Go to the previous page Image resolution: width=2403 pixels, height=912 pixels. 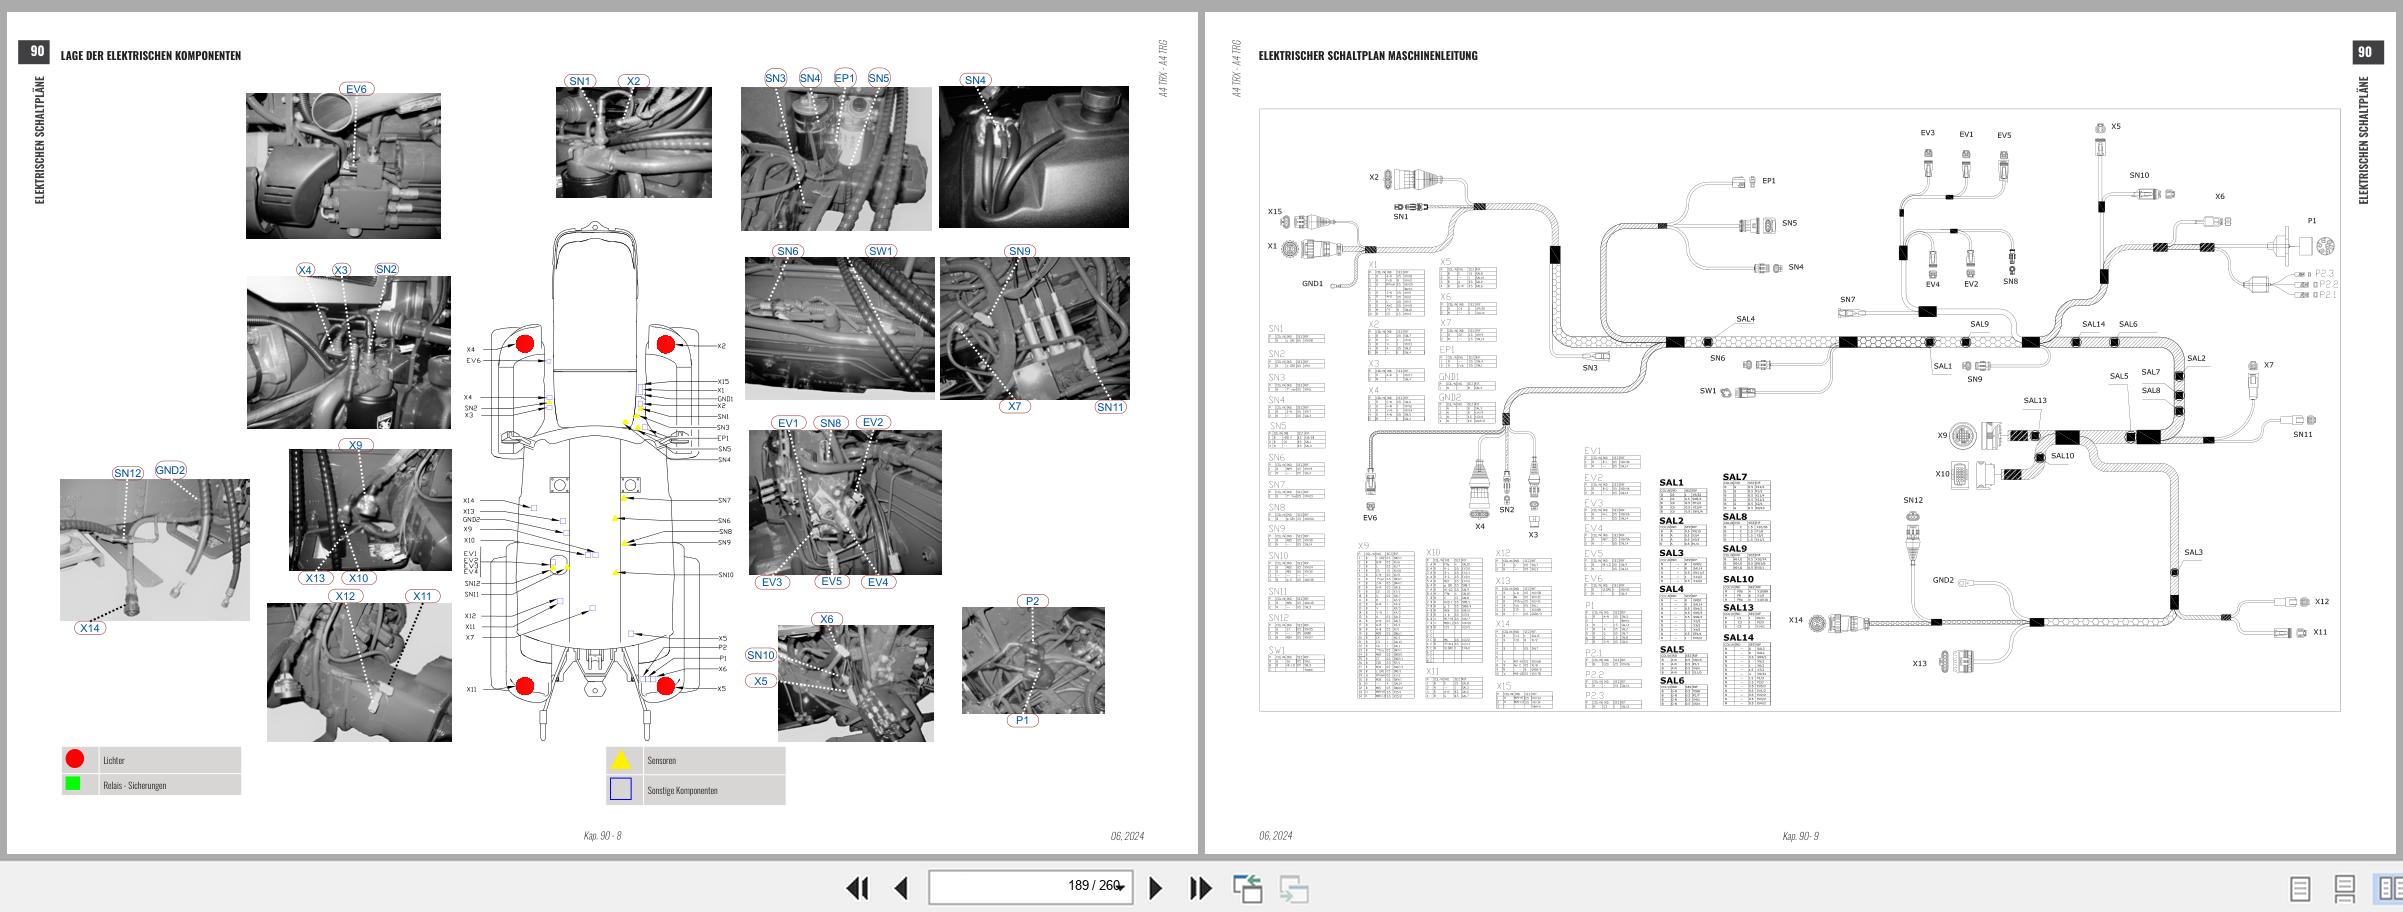coord(901,888)
